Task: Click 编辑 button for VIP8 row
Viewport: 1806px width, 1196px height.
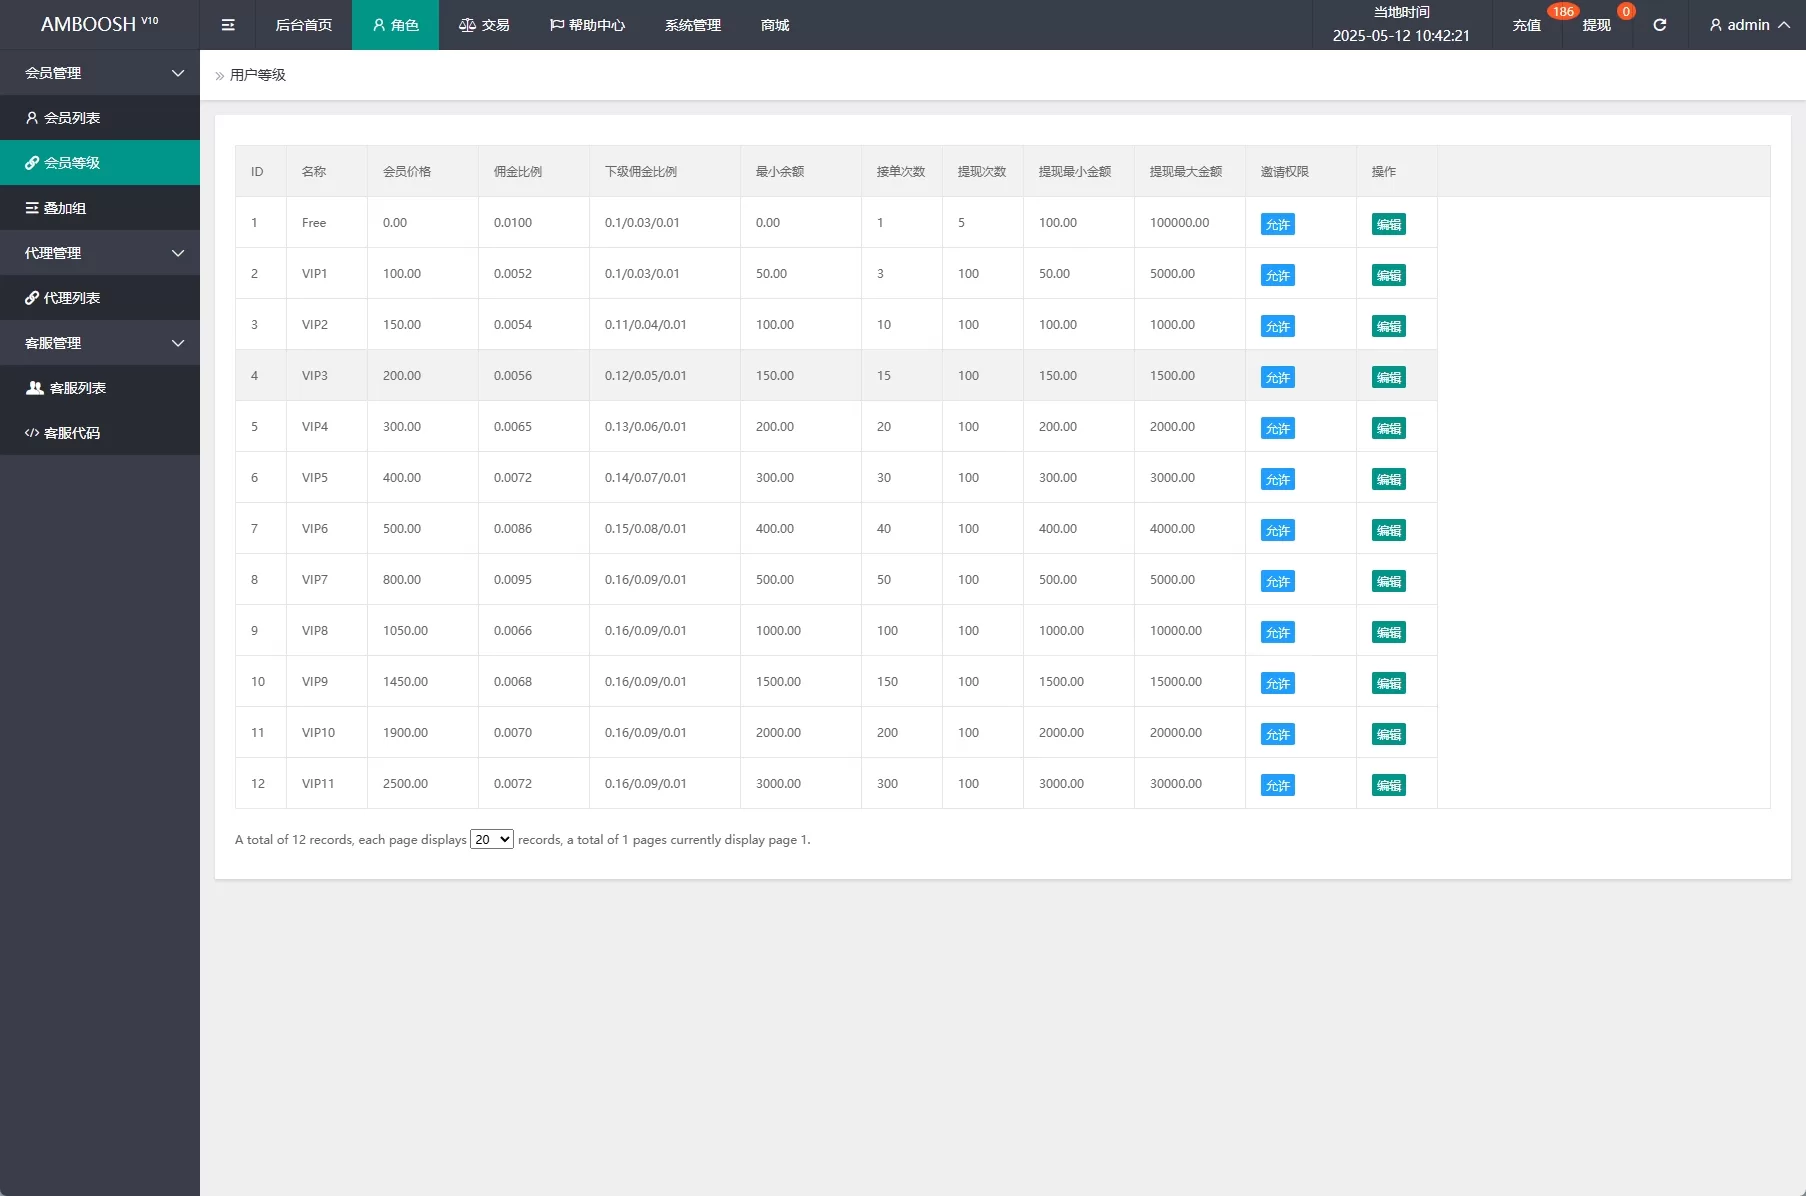Action: click(x=1388, y=633)
